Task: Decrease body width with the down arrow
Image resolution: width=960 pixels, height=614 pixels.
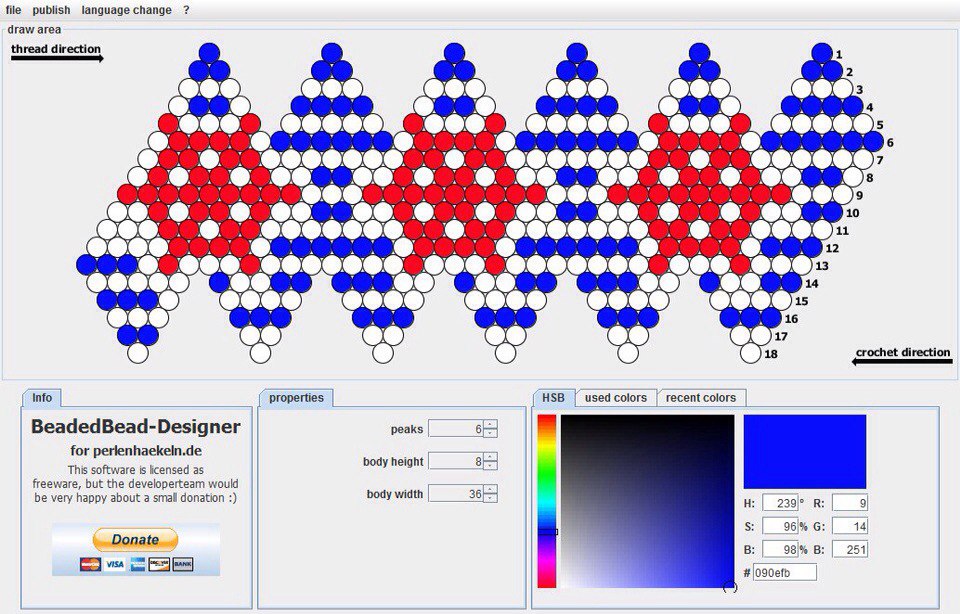Action: click(x=490, y=498)
